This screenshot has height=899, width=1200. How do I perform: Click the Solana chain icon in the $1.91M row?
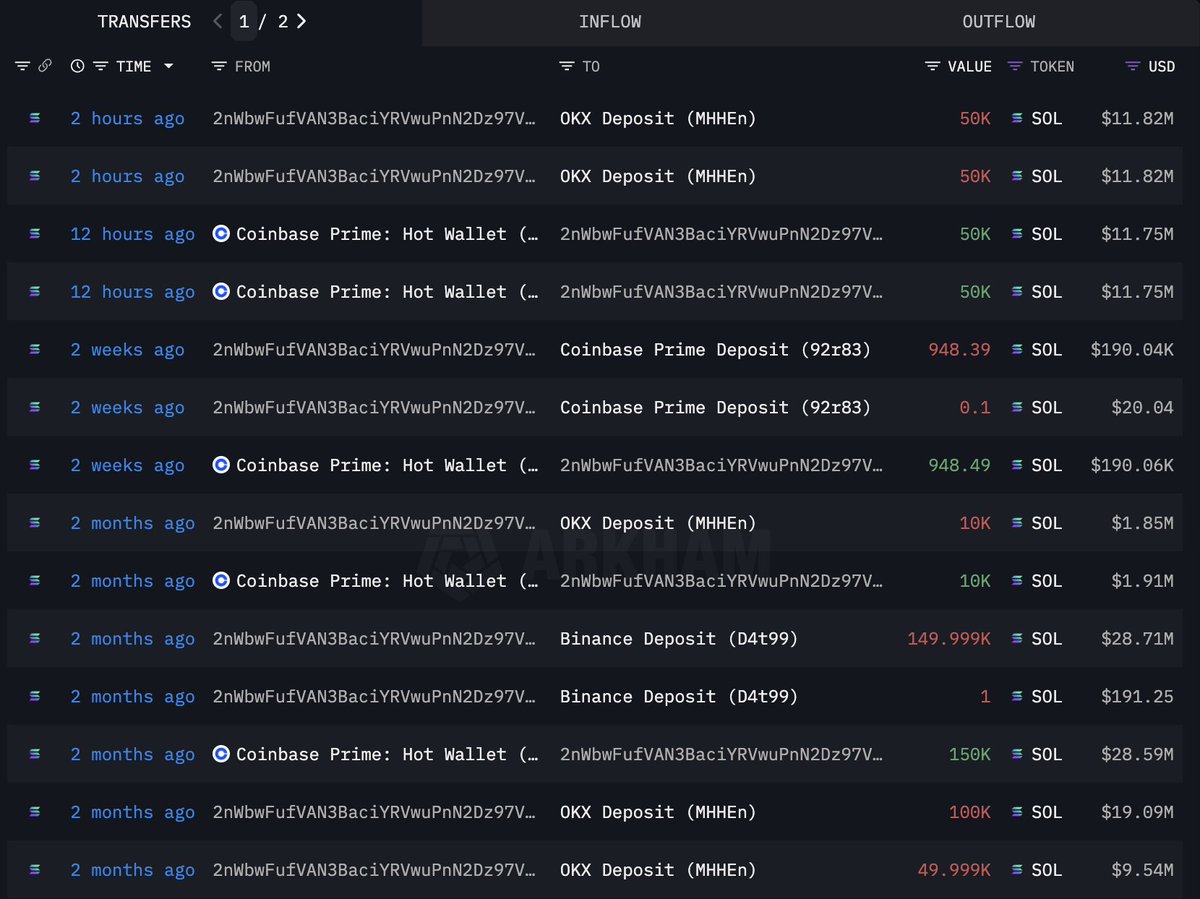pos(36,581)
